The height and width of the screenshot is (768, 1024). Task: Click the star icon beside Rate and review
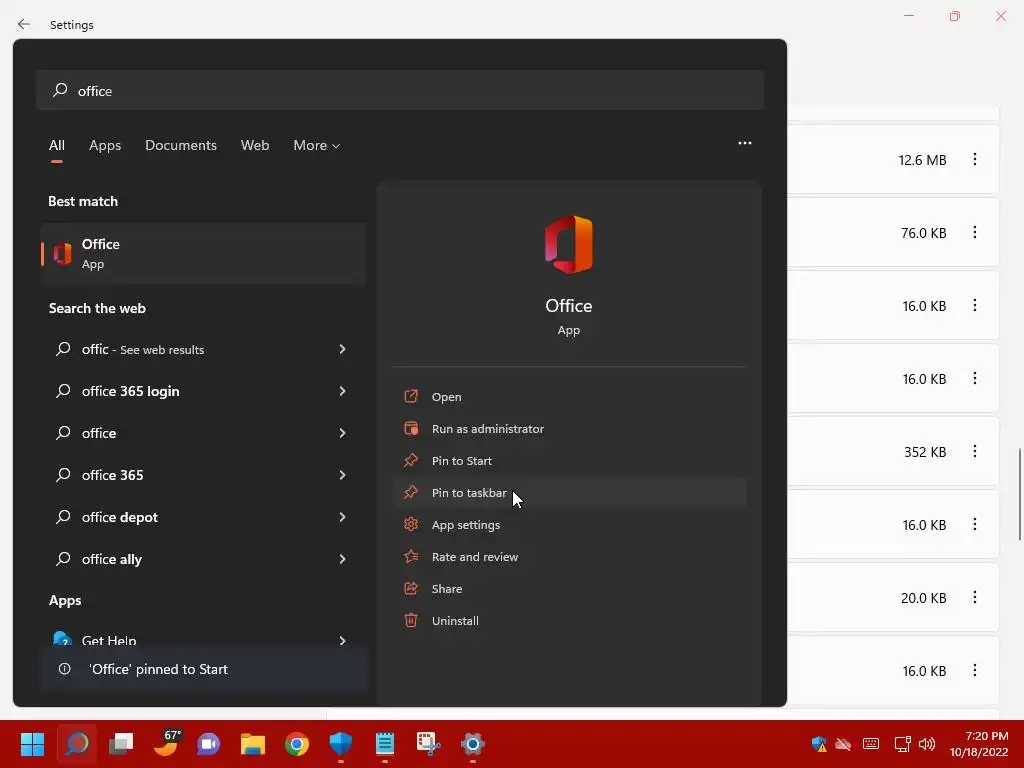tap(411, 556)
